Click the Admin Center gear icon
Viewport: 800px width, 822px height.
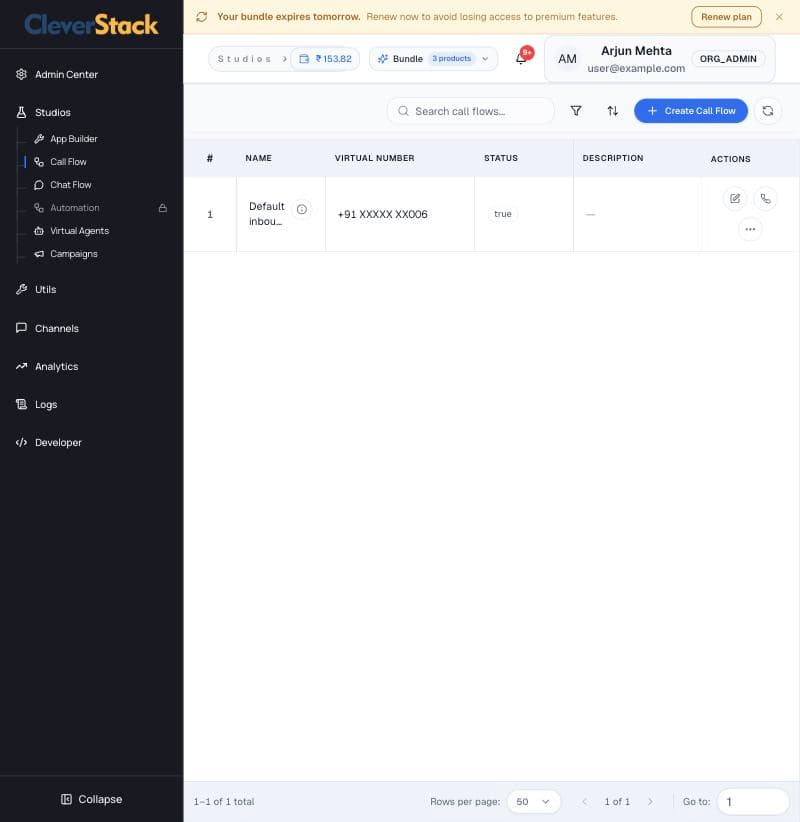pos(21,74)
